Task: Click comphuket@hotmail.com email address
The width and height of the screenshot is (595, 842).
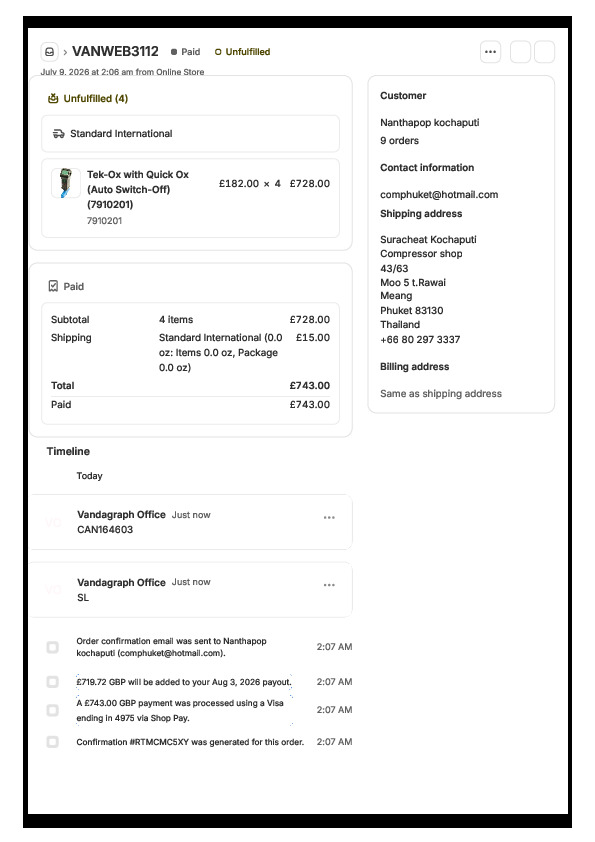Action: [x=439, y=194]
